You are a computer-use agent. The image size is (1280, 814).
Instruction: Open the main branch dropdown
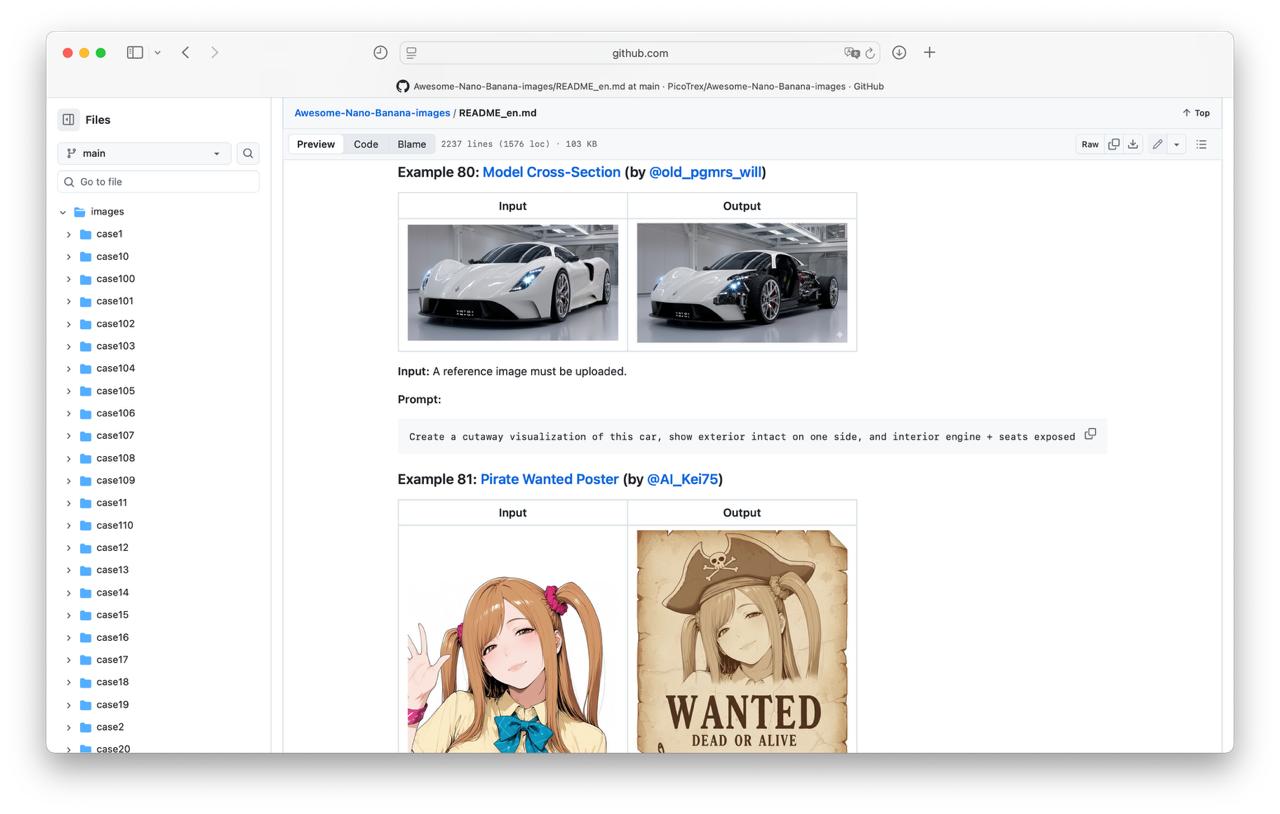pyautogui.click(x=144, y=153)
